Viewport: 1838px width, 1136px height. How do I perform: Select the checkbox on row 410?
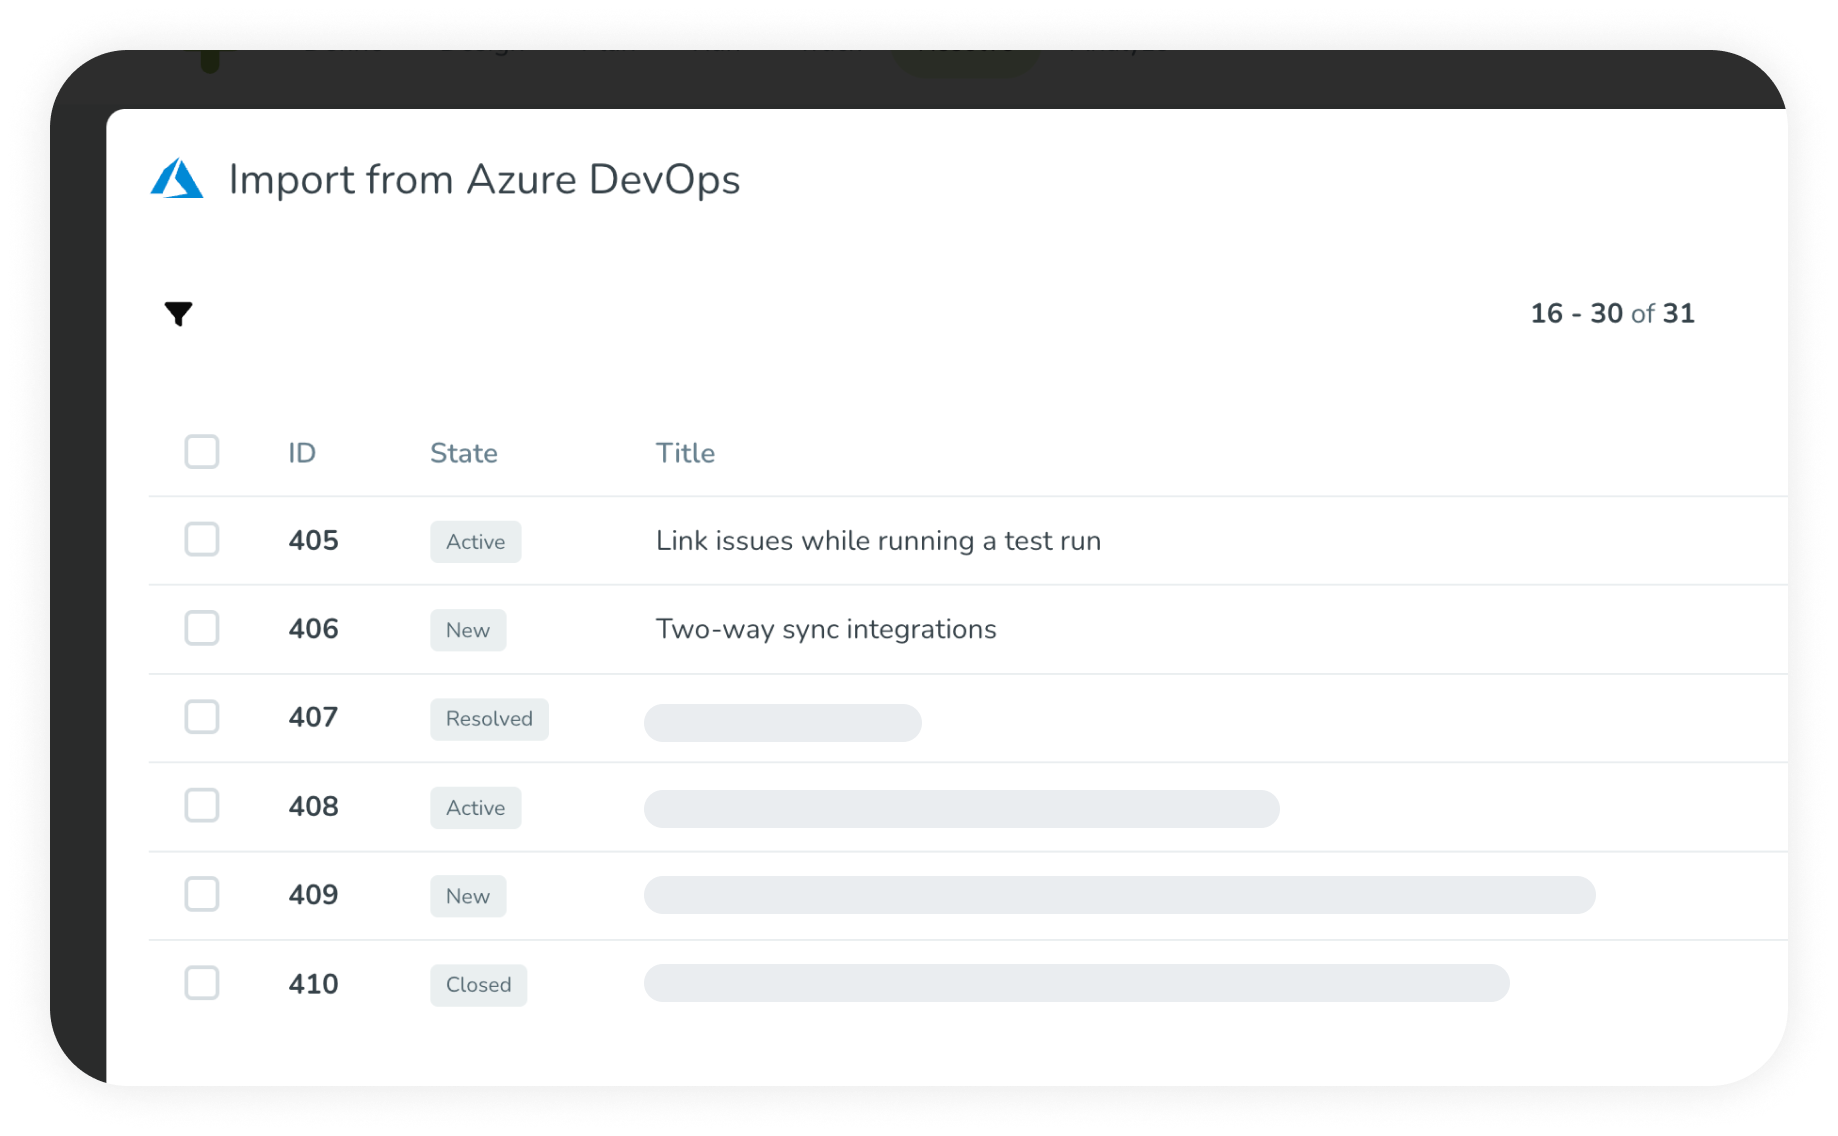coord(202,983)
